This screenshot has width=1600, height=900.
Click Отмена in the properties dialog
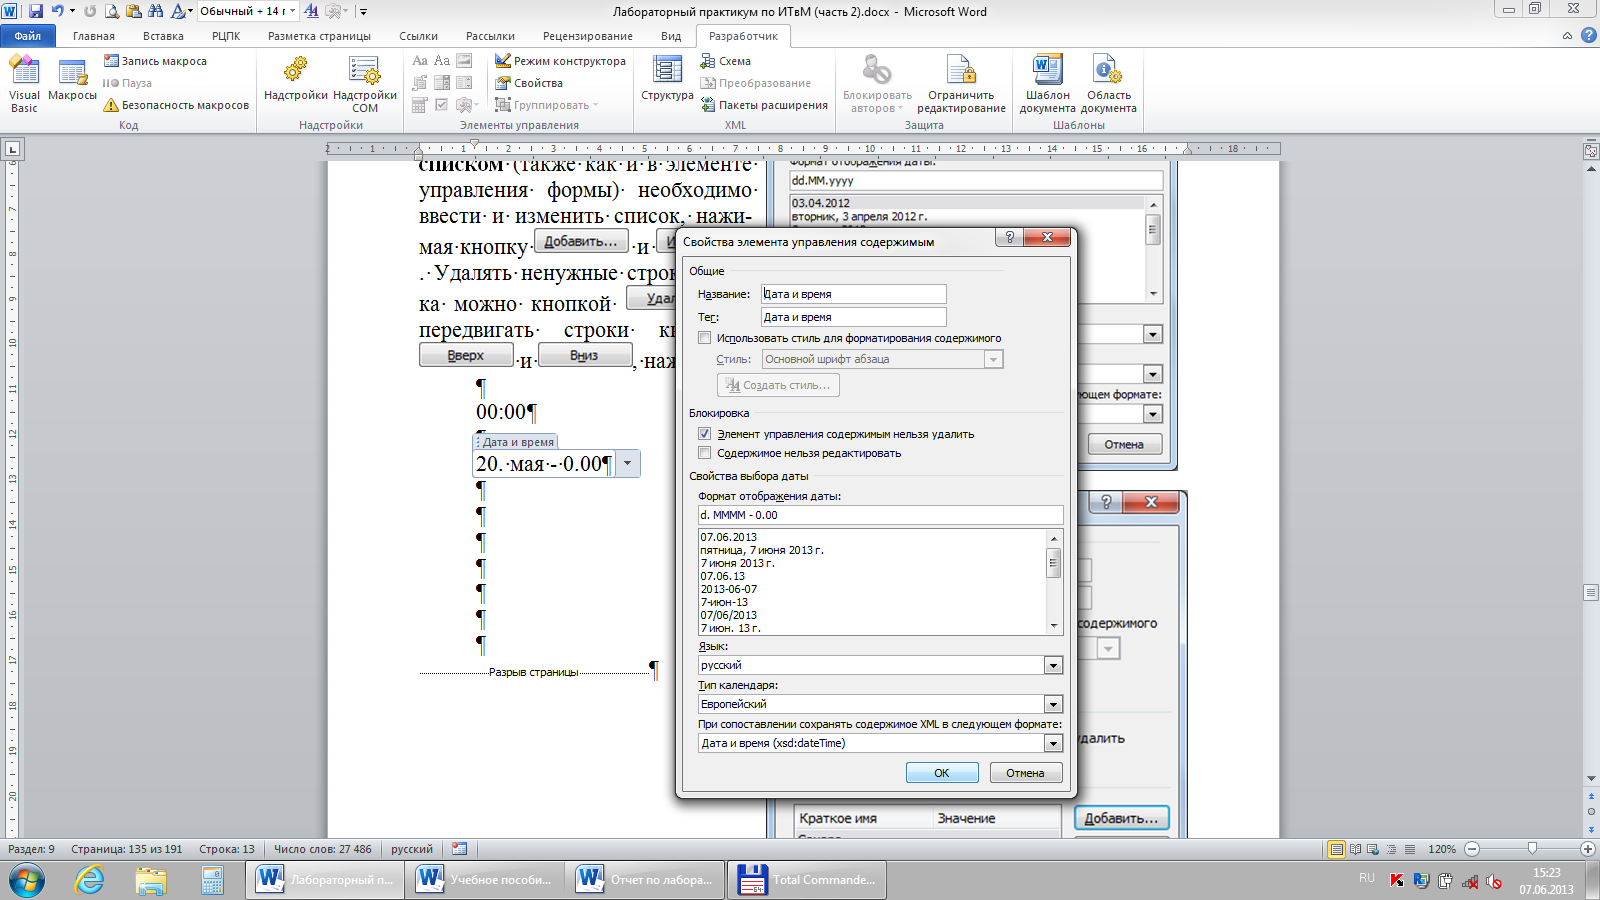tap(1025, 773)
